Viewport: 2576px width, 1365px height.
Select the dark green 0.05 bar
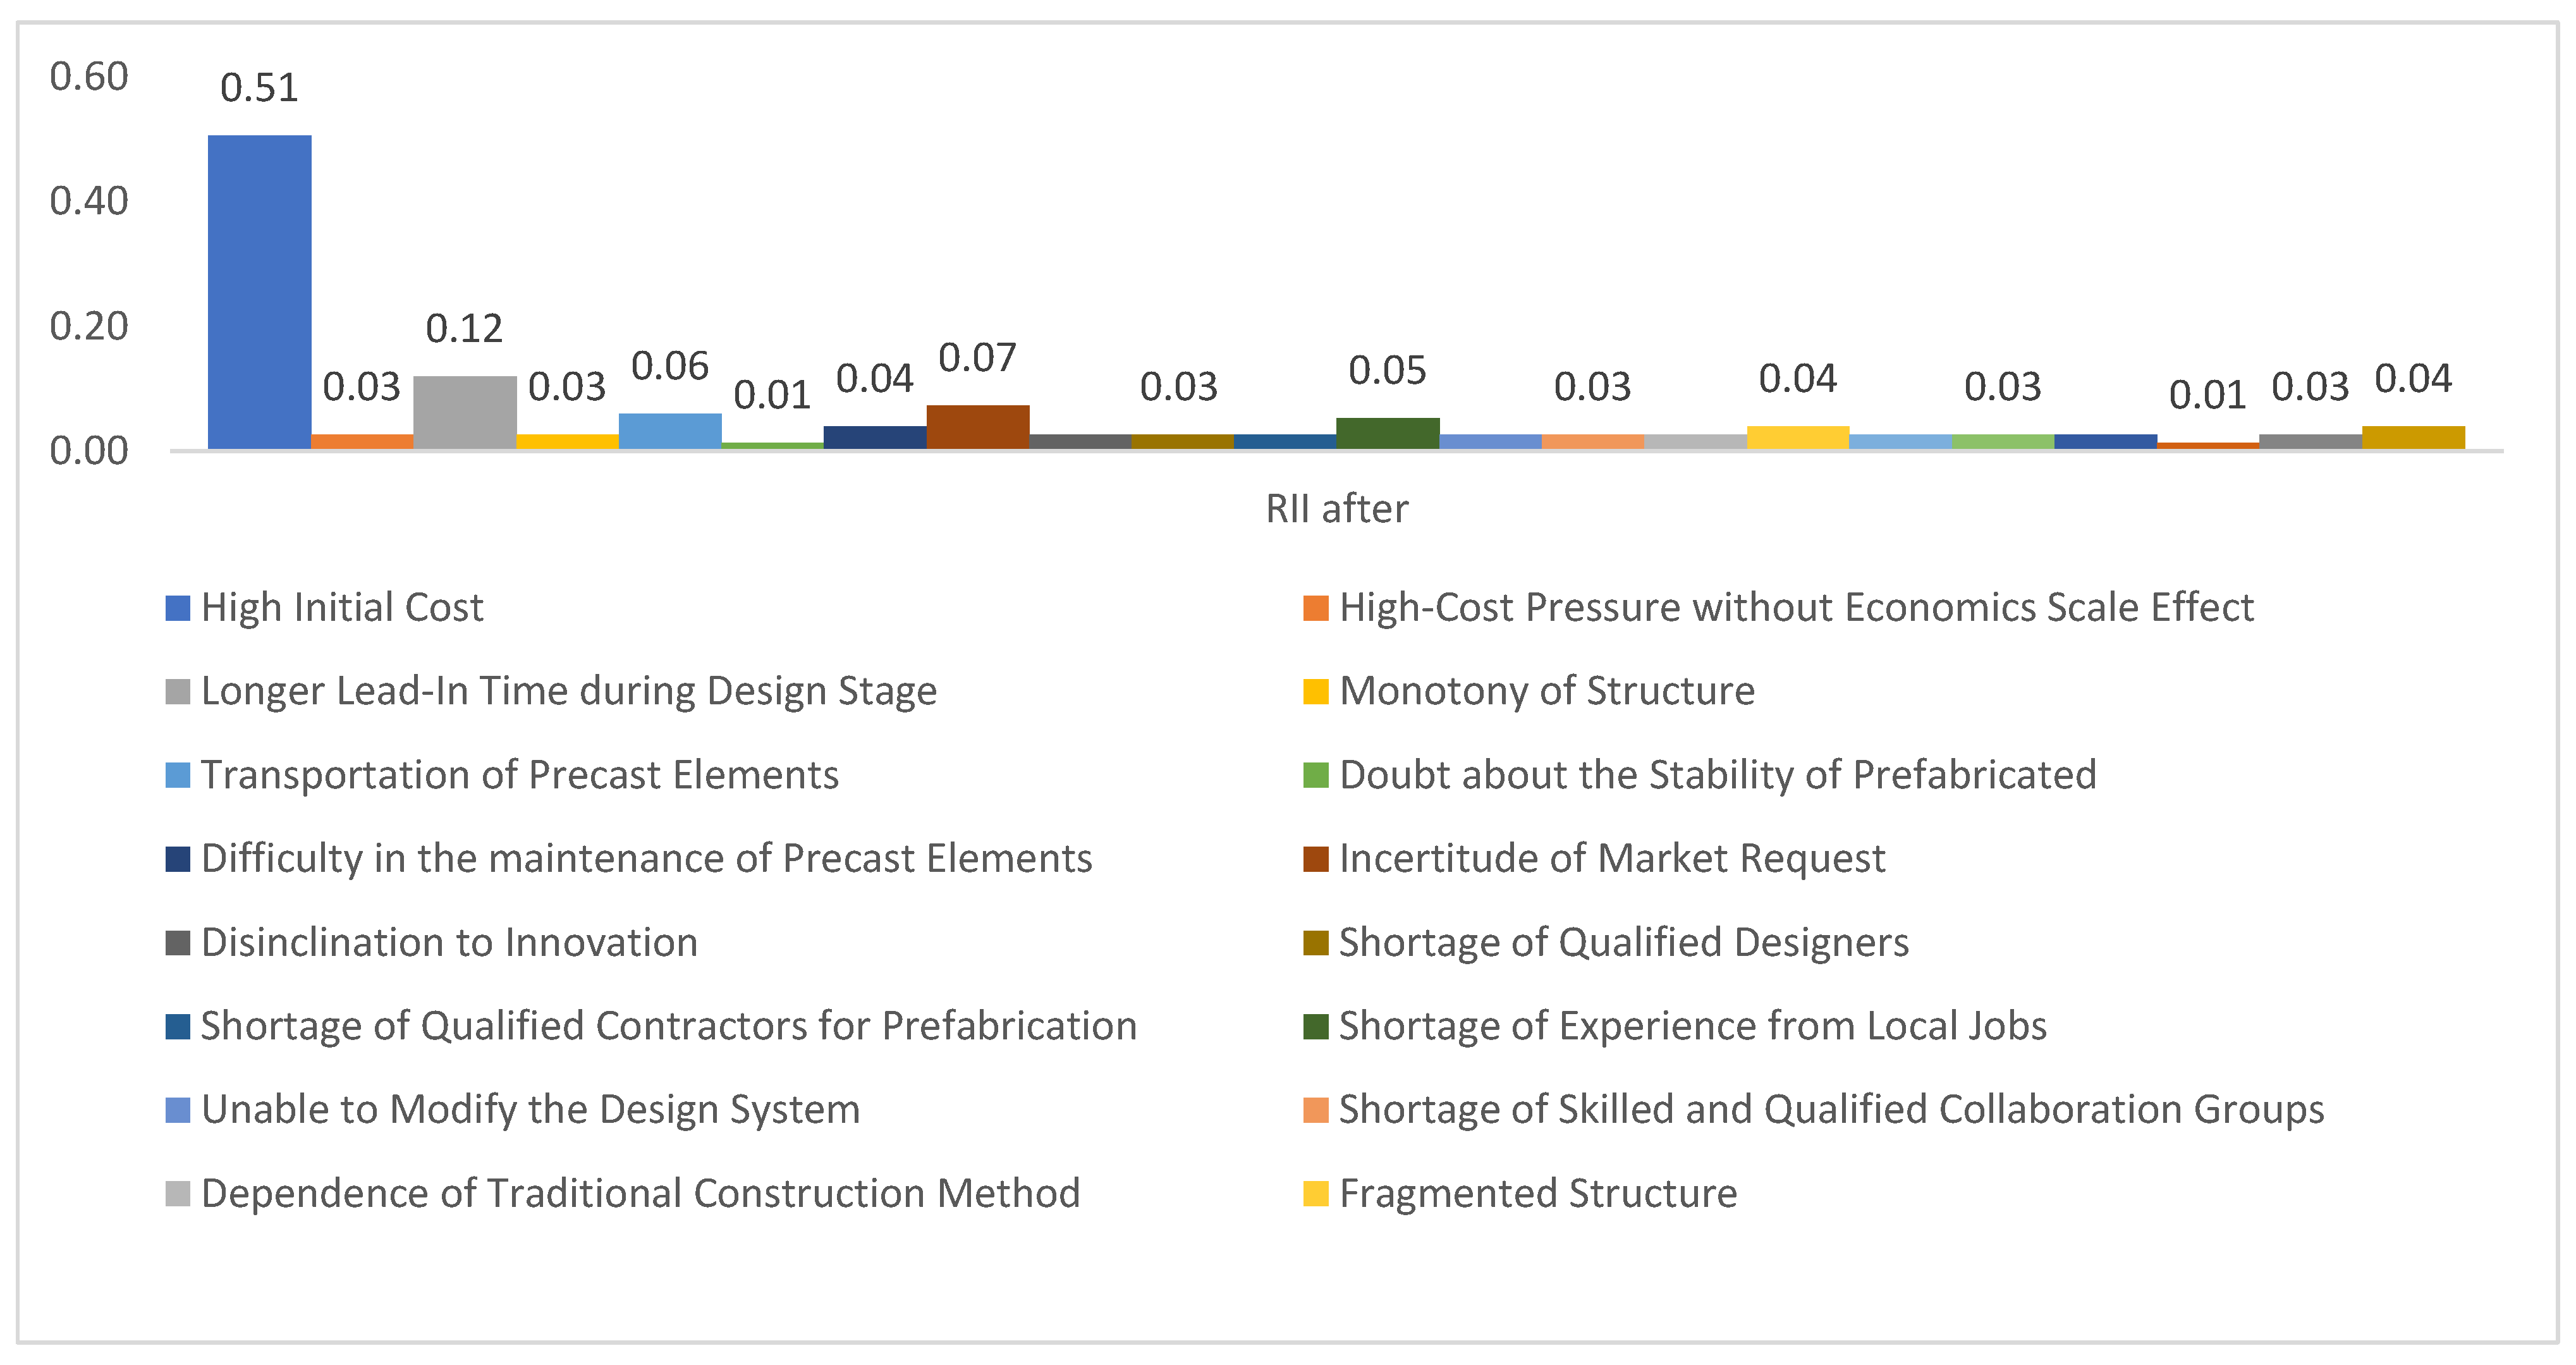1387,433
